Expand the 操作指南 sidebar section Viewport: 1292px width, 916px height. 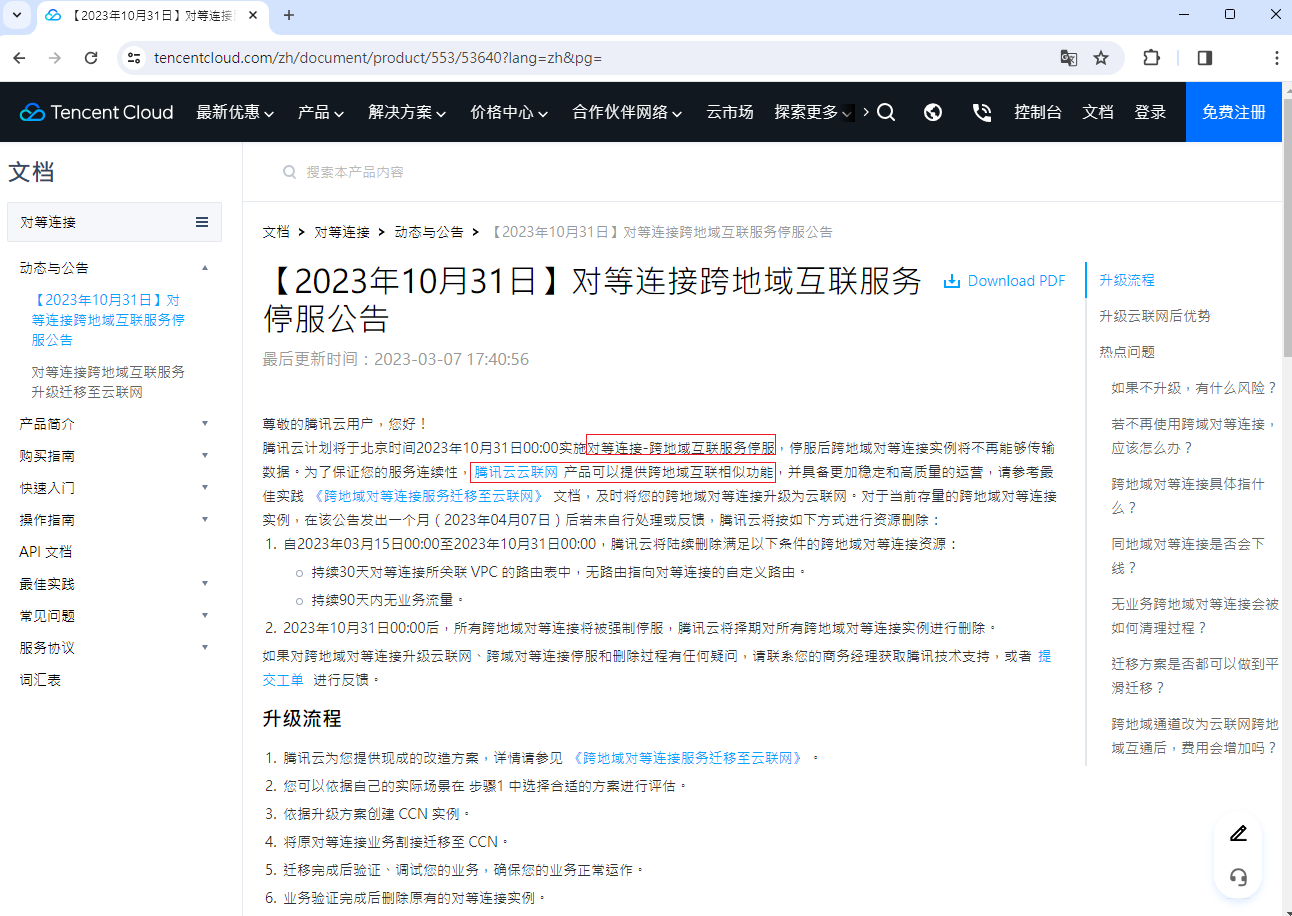(114, 520)
